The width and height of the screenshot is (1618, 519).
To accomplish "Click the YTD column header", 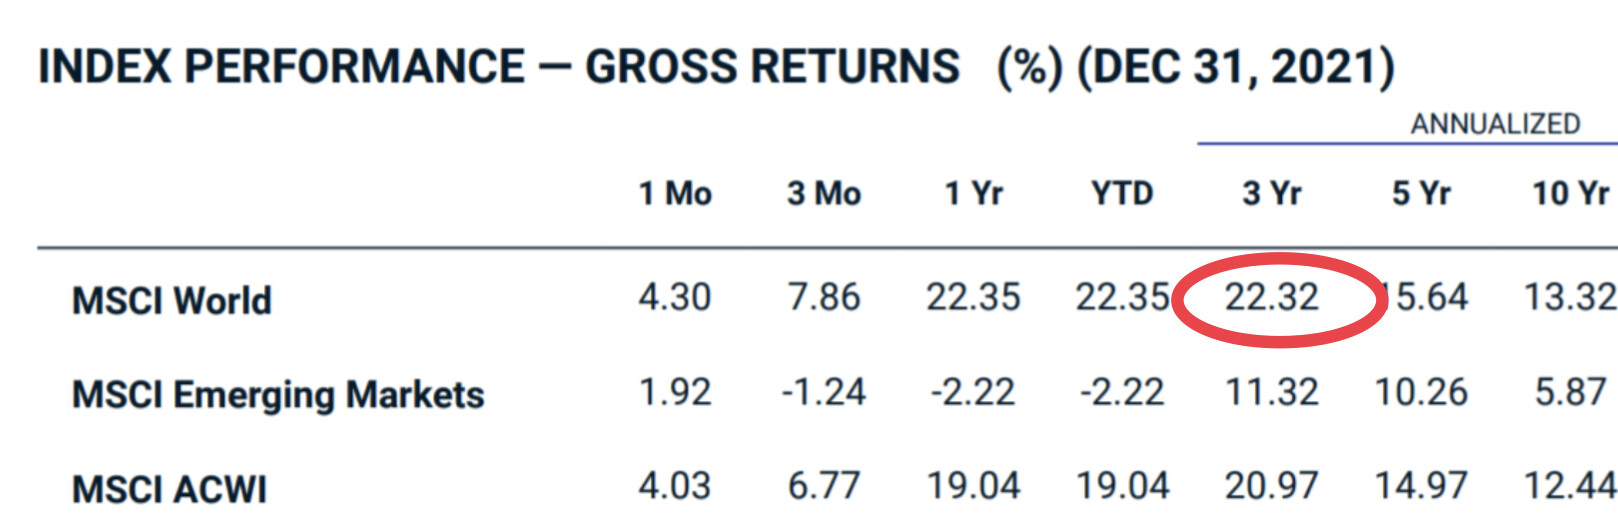I will coord(1122,193).
